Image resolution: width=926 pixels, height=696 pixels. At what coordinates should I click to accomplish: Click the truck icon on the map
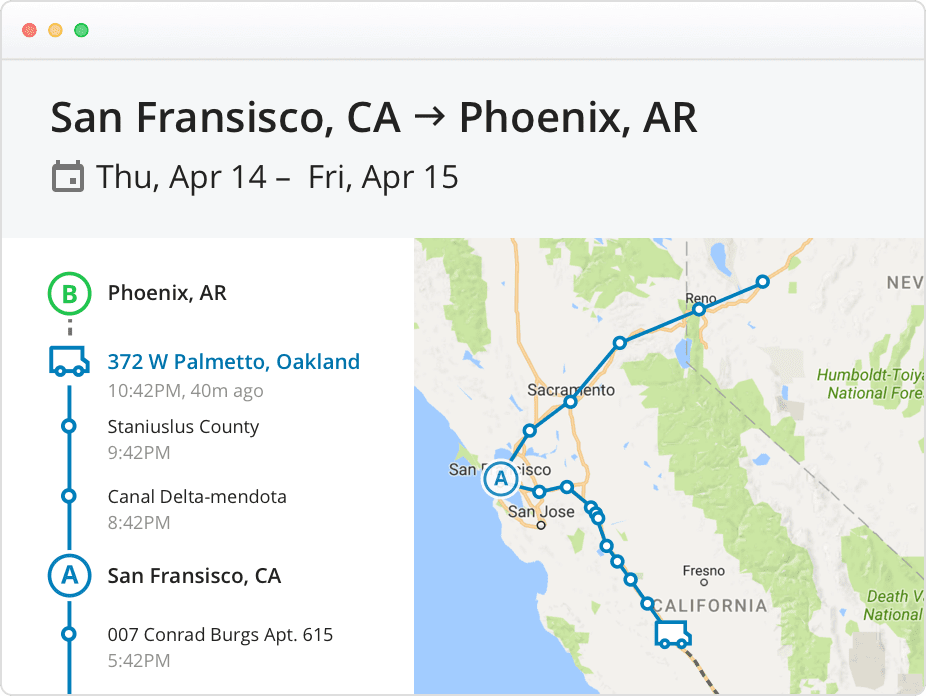pos(673,635)
